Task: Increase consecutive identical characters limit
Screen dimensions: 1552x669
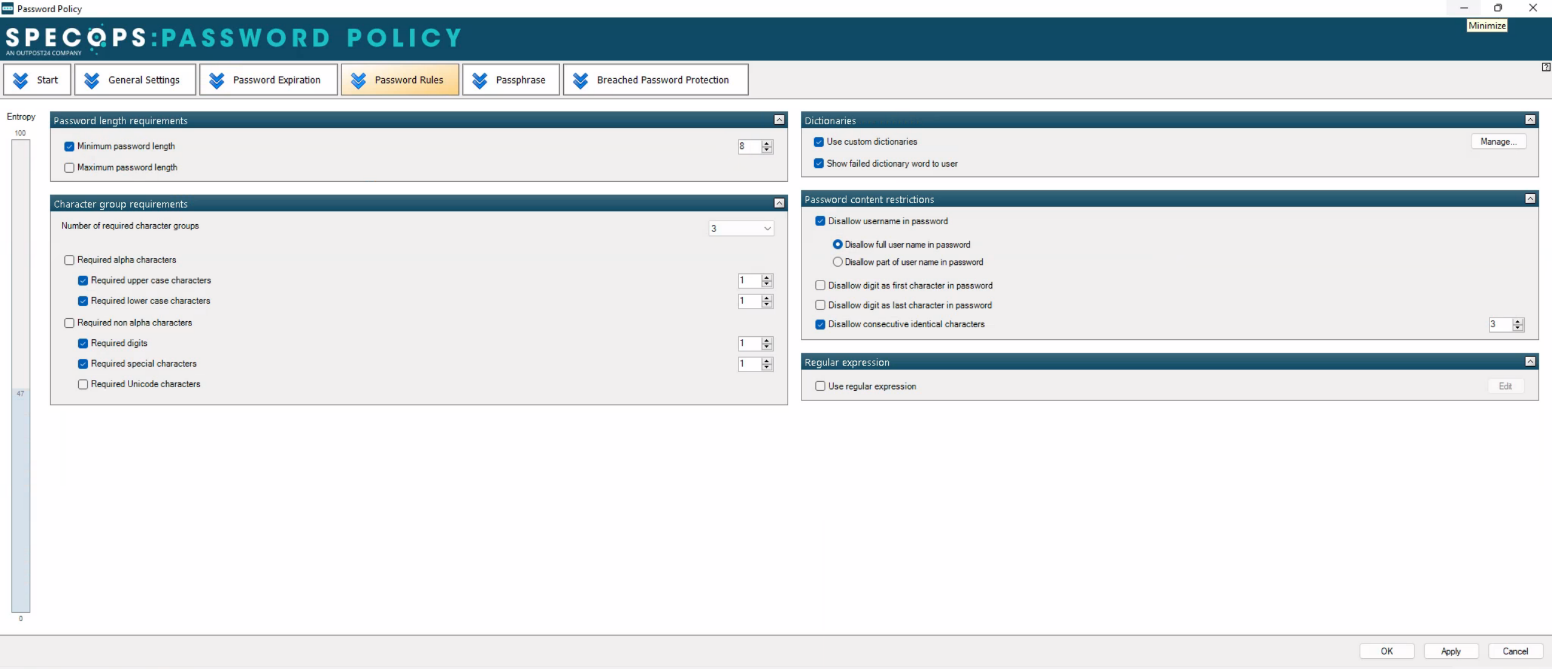Action: (1518, 321)
